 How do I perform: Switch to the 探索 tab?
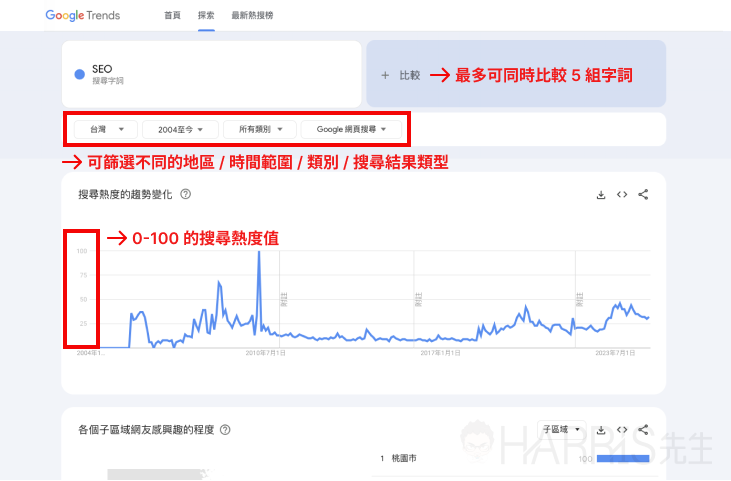206,15
